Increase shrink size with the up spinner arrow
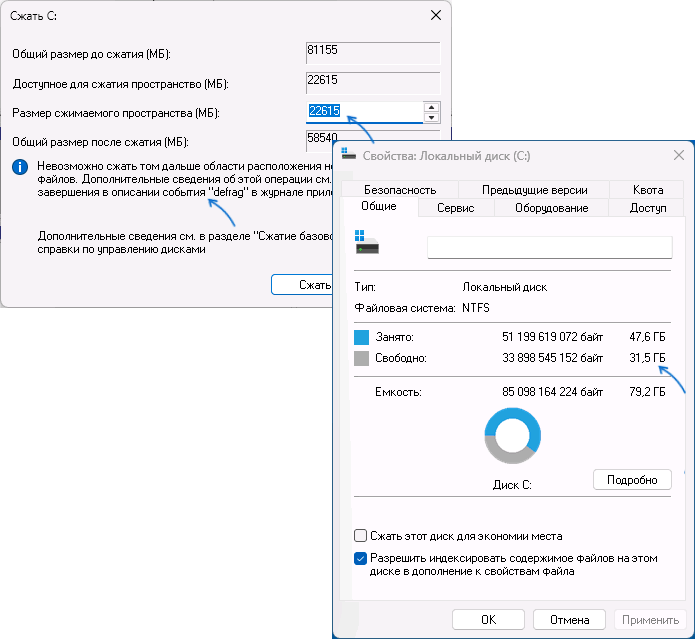The image size is (695, 639). (431, 107)
